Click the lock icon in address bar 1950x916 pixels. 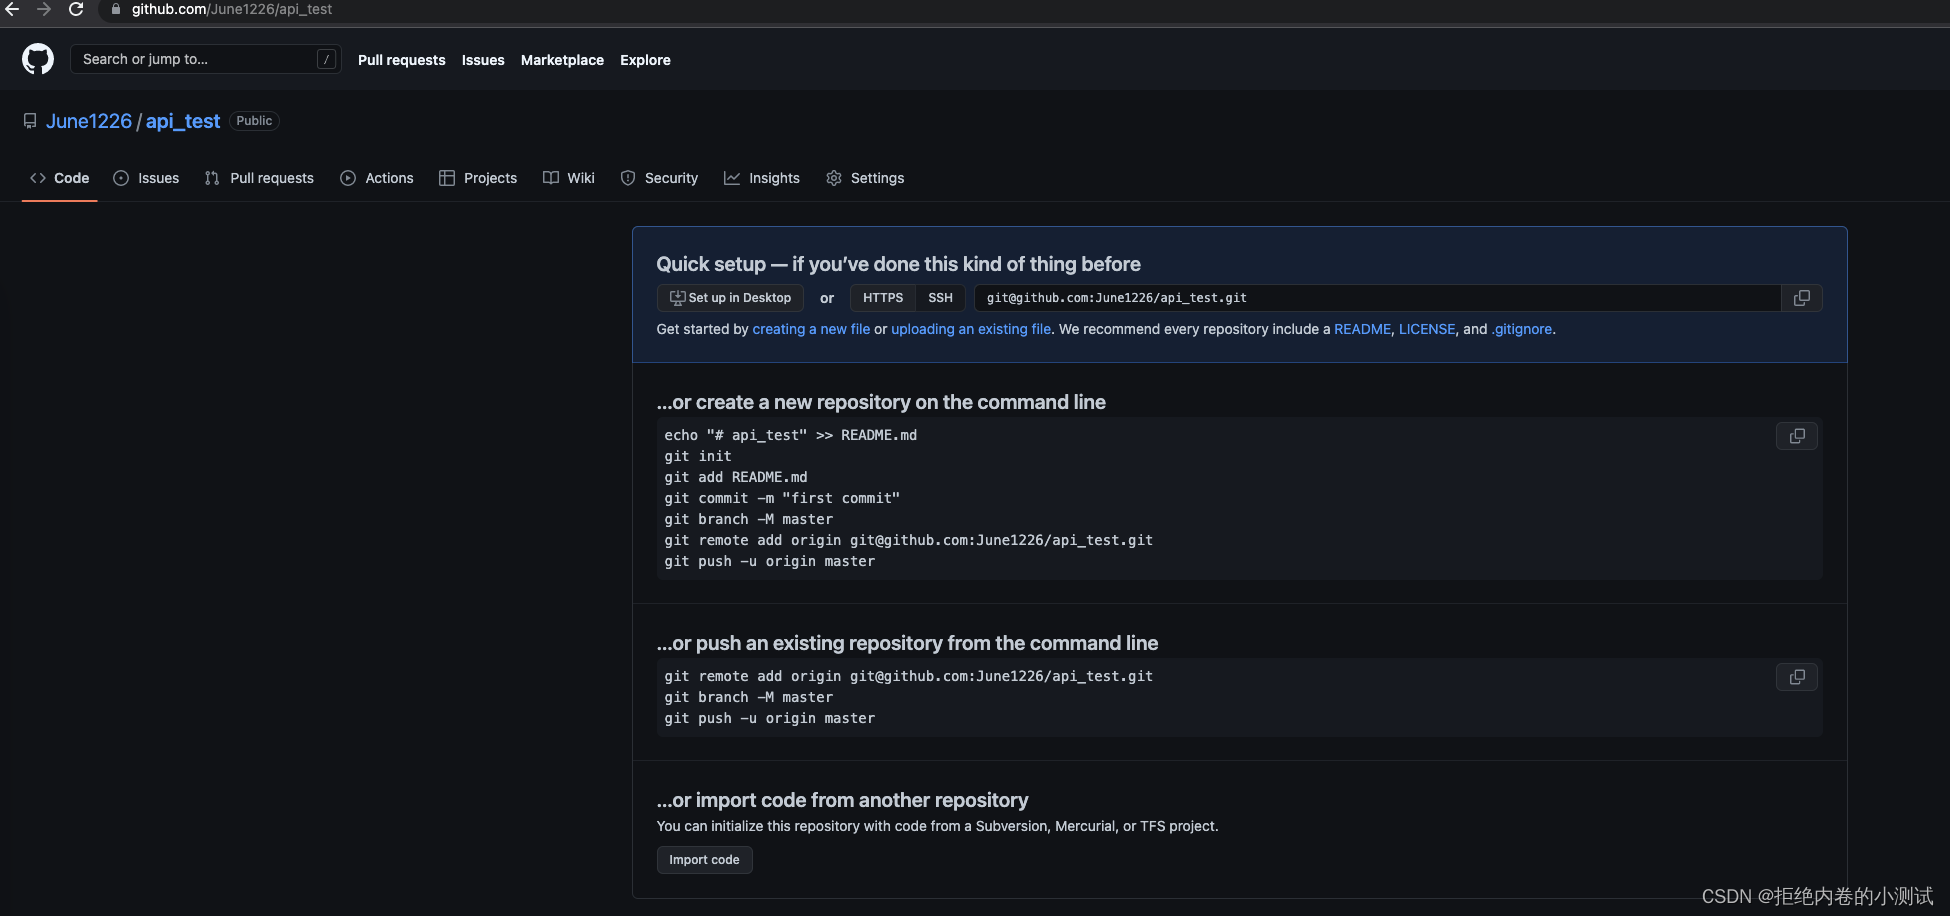[x=116, y=9]
